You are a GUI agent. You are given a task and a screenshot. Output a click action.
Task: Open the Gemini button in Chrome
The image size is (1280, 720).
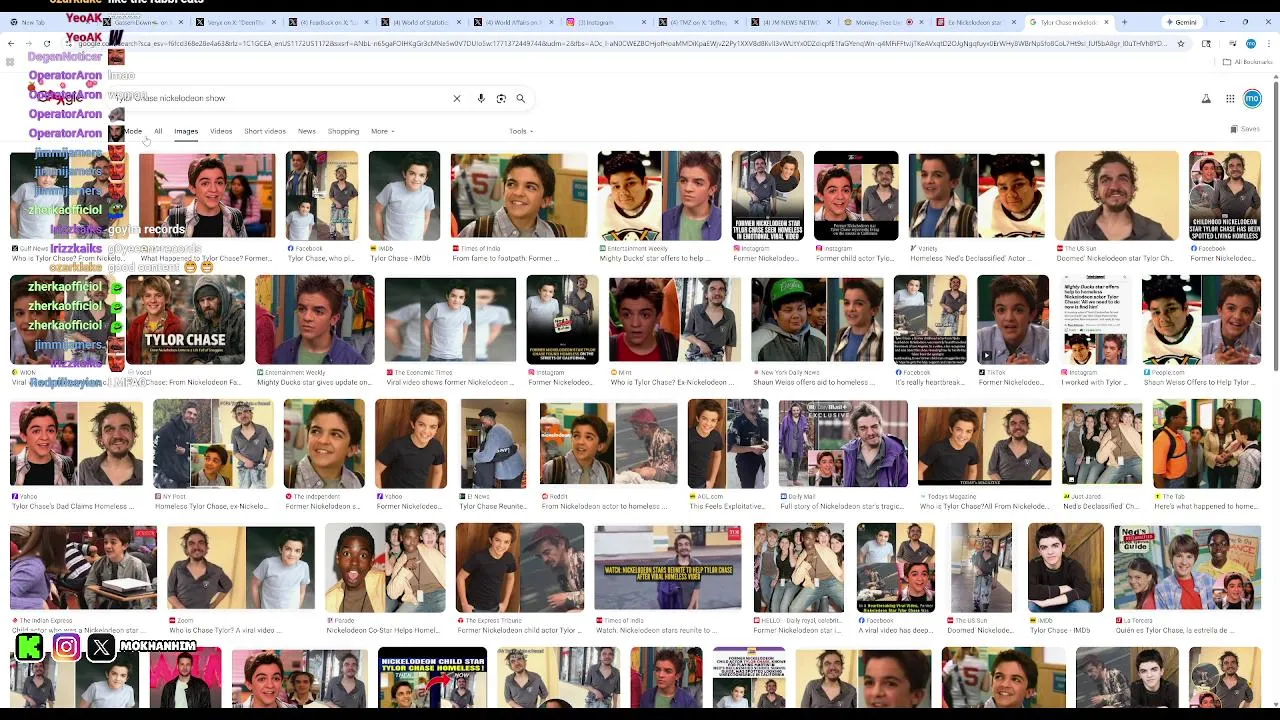(x=1181, y=22)
